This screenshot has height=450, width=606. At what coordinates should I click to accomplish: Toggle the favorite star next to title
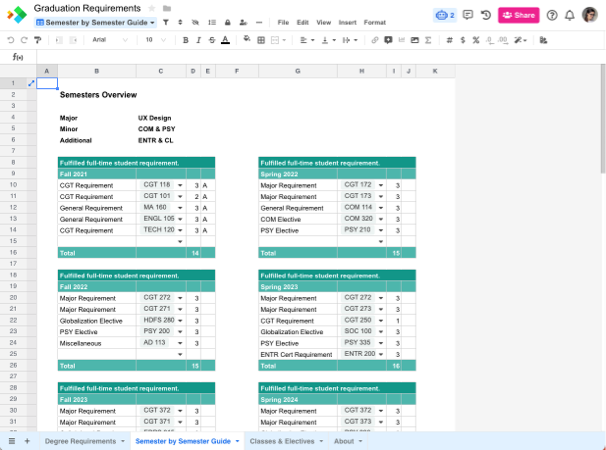click(152, 8)
